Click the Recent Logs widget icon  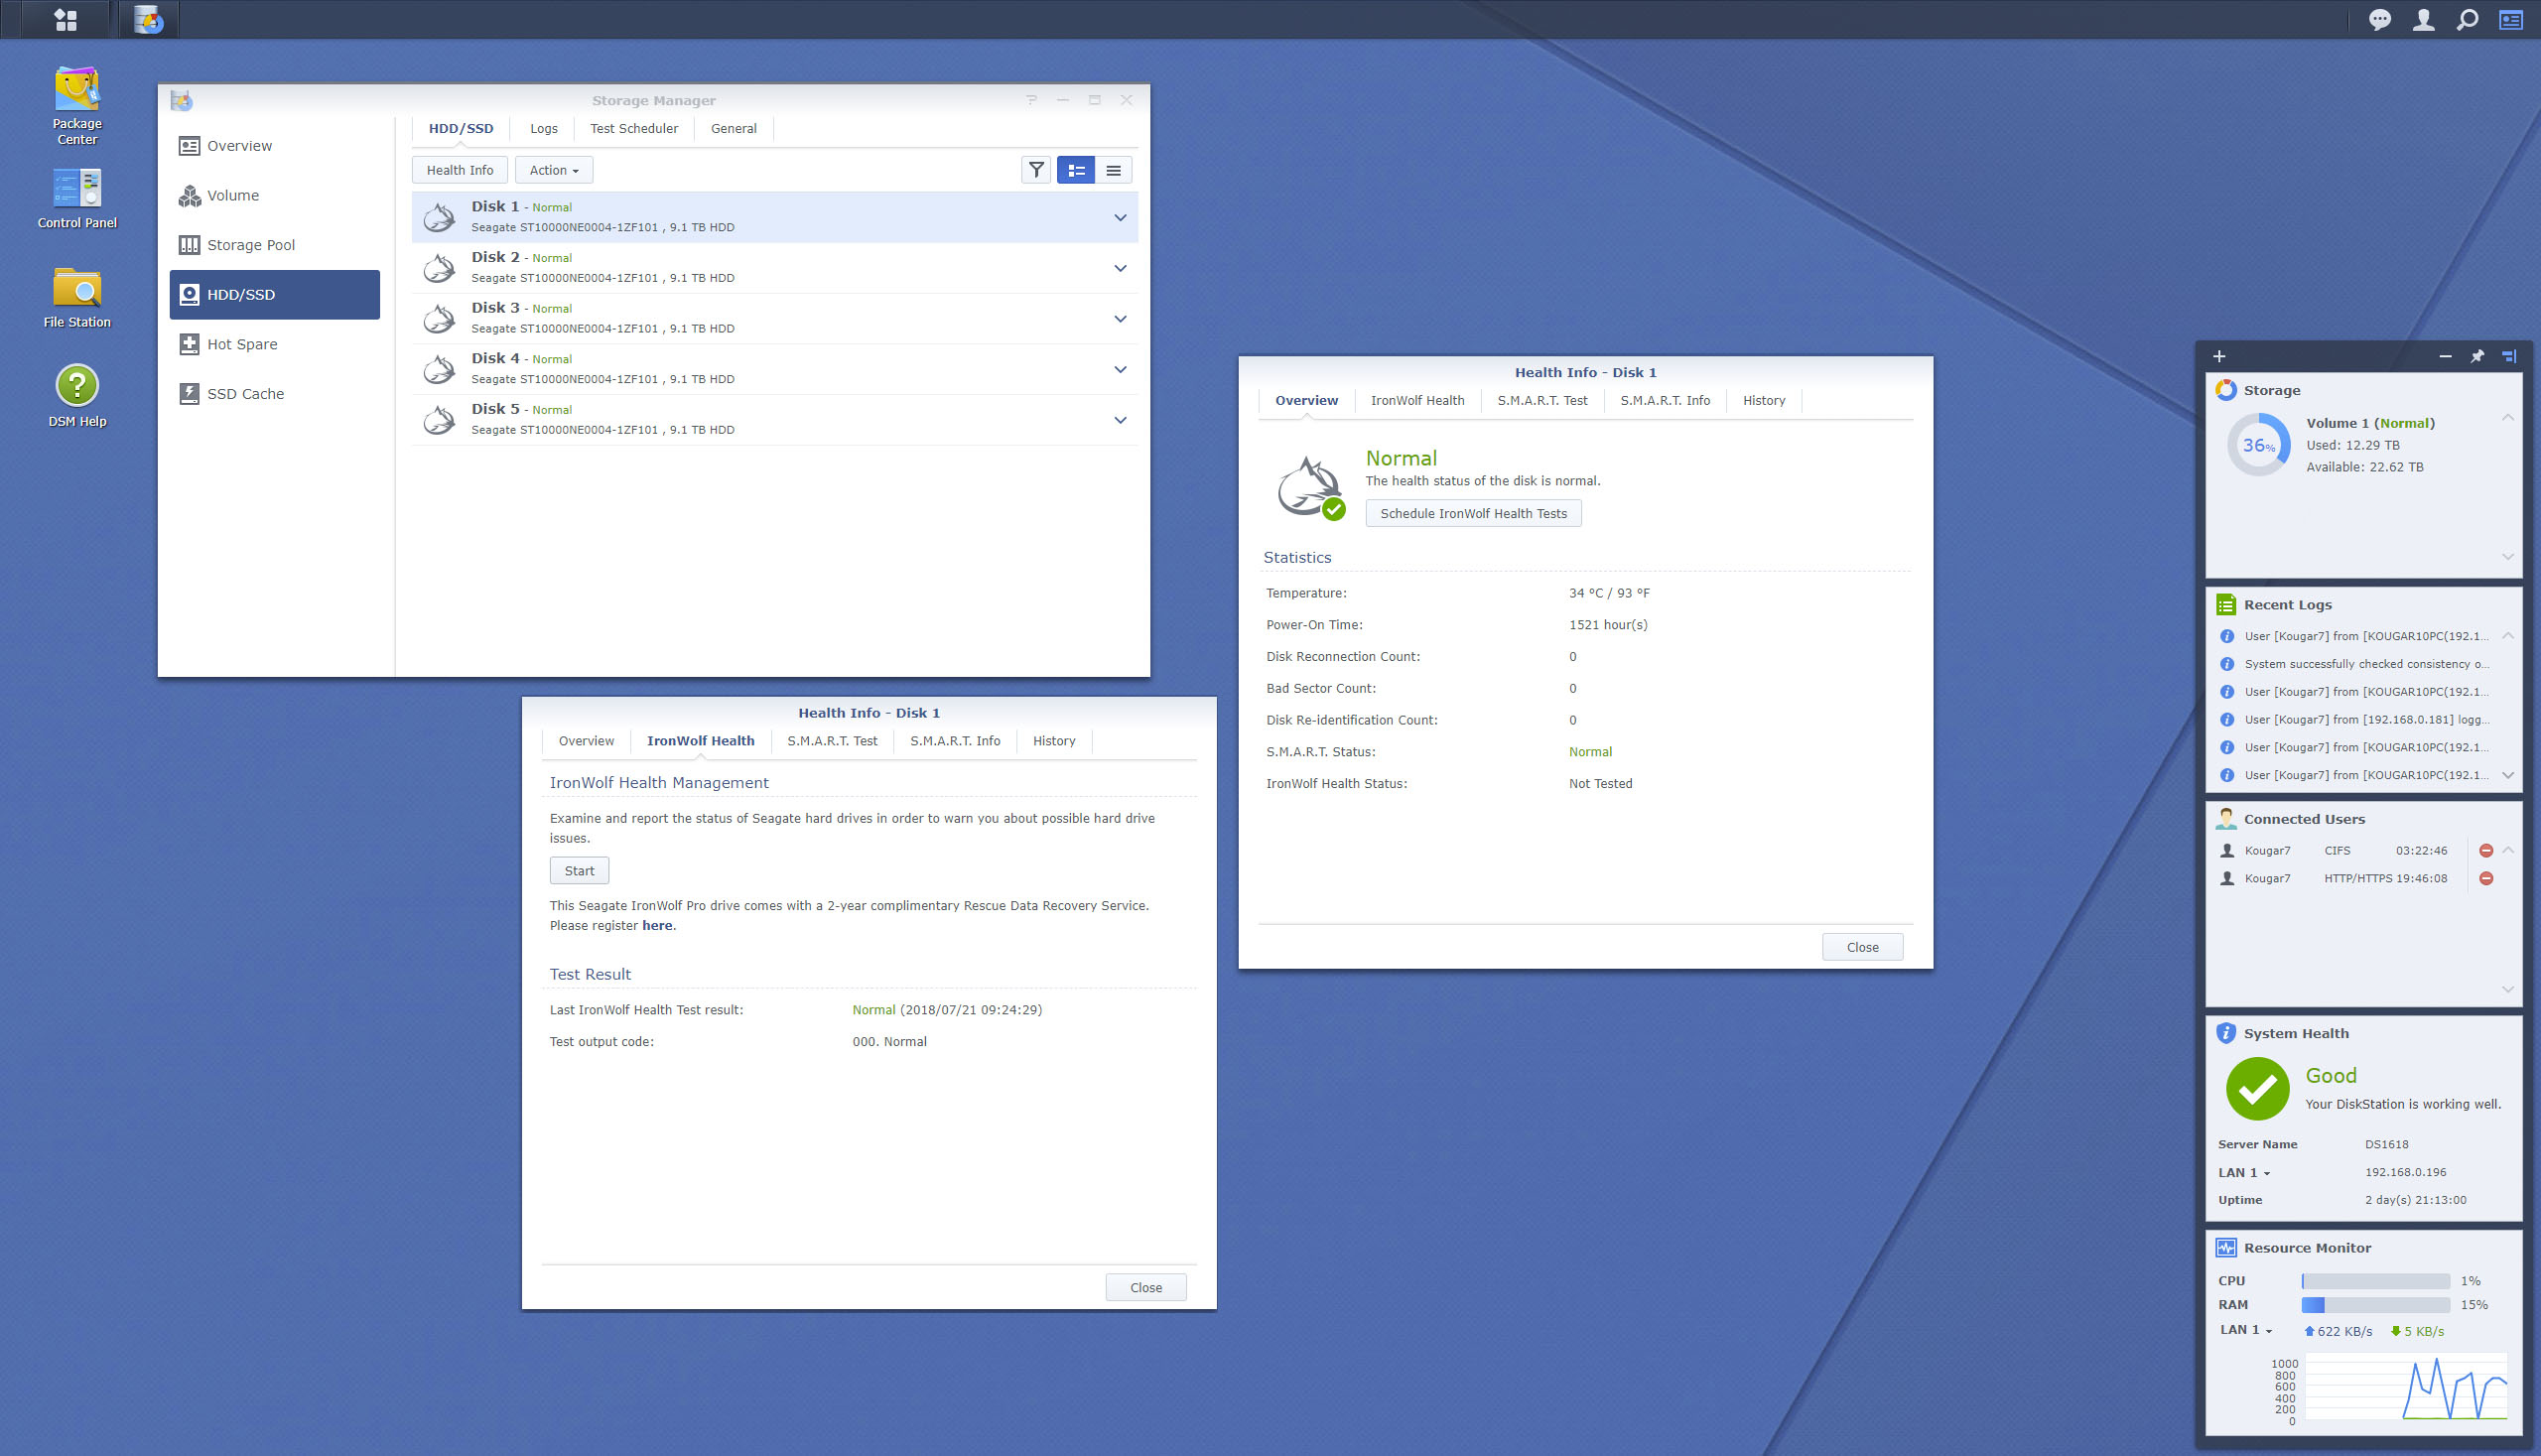pos(2226,605)
